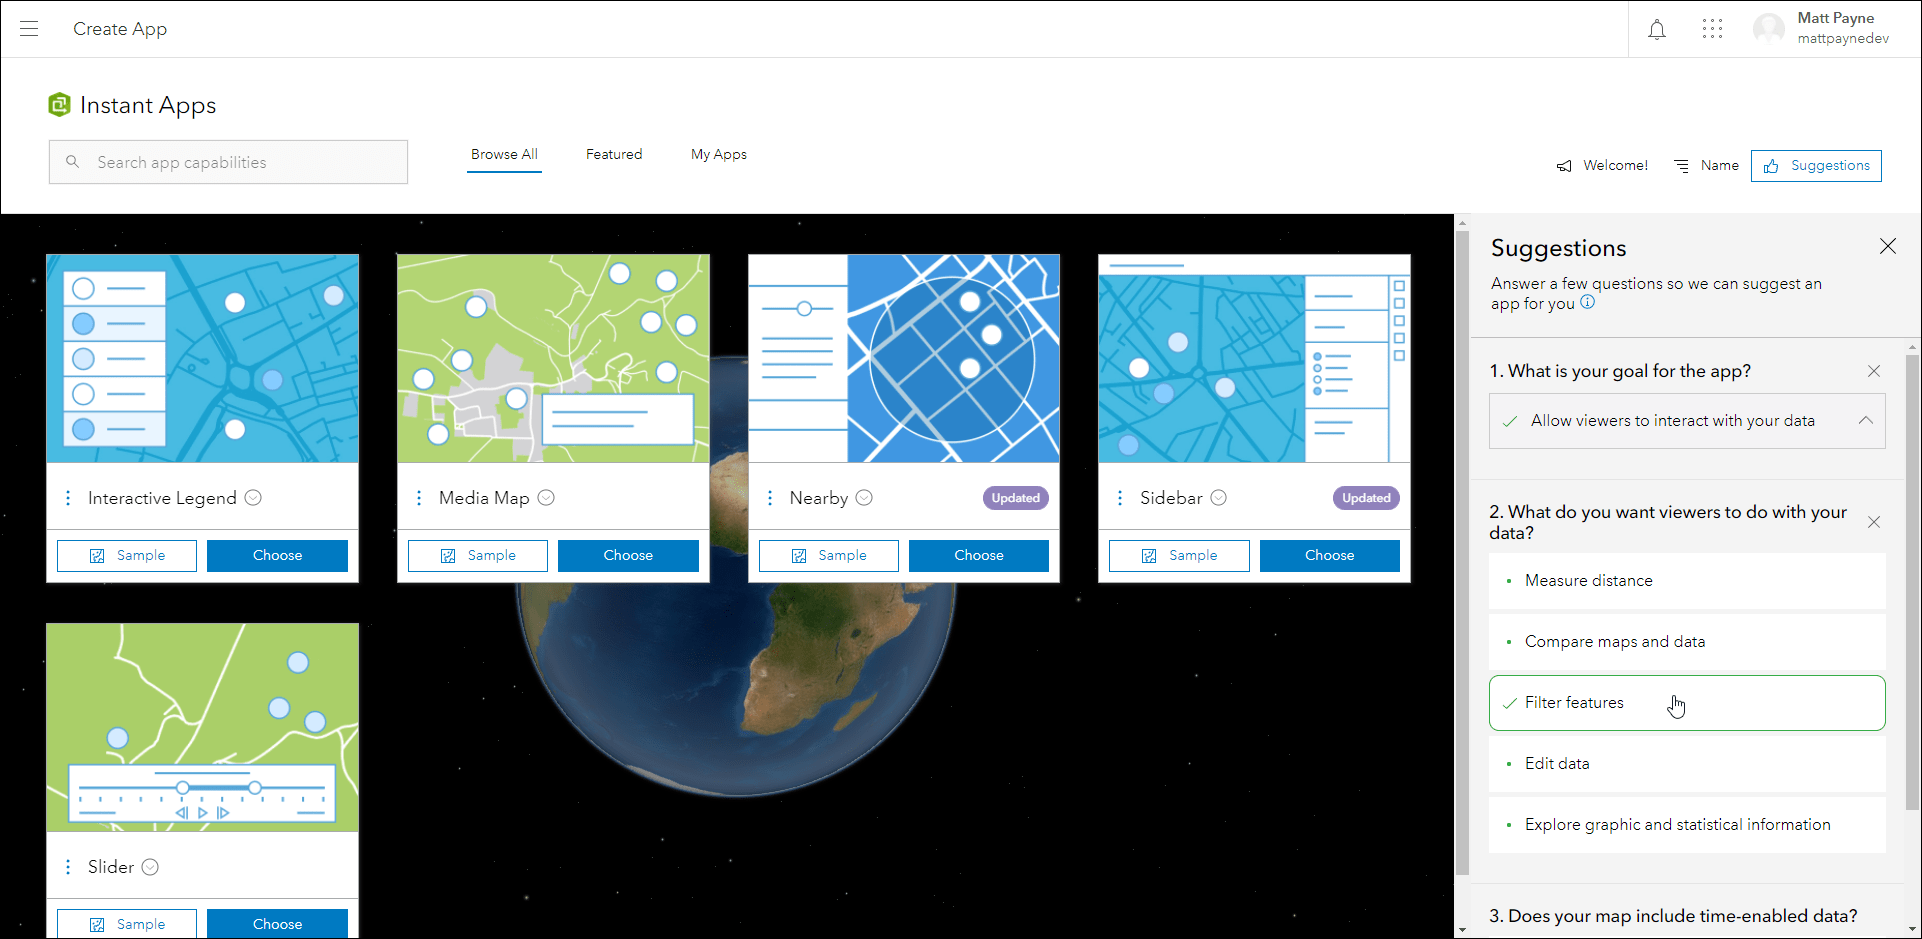Click the Welcome megaphone icon
This screenshot has height=939, width=1922.
point(1564,166)
